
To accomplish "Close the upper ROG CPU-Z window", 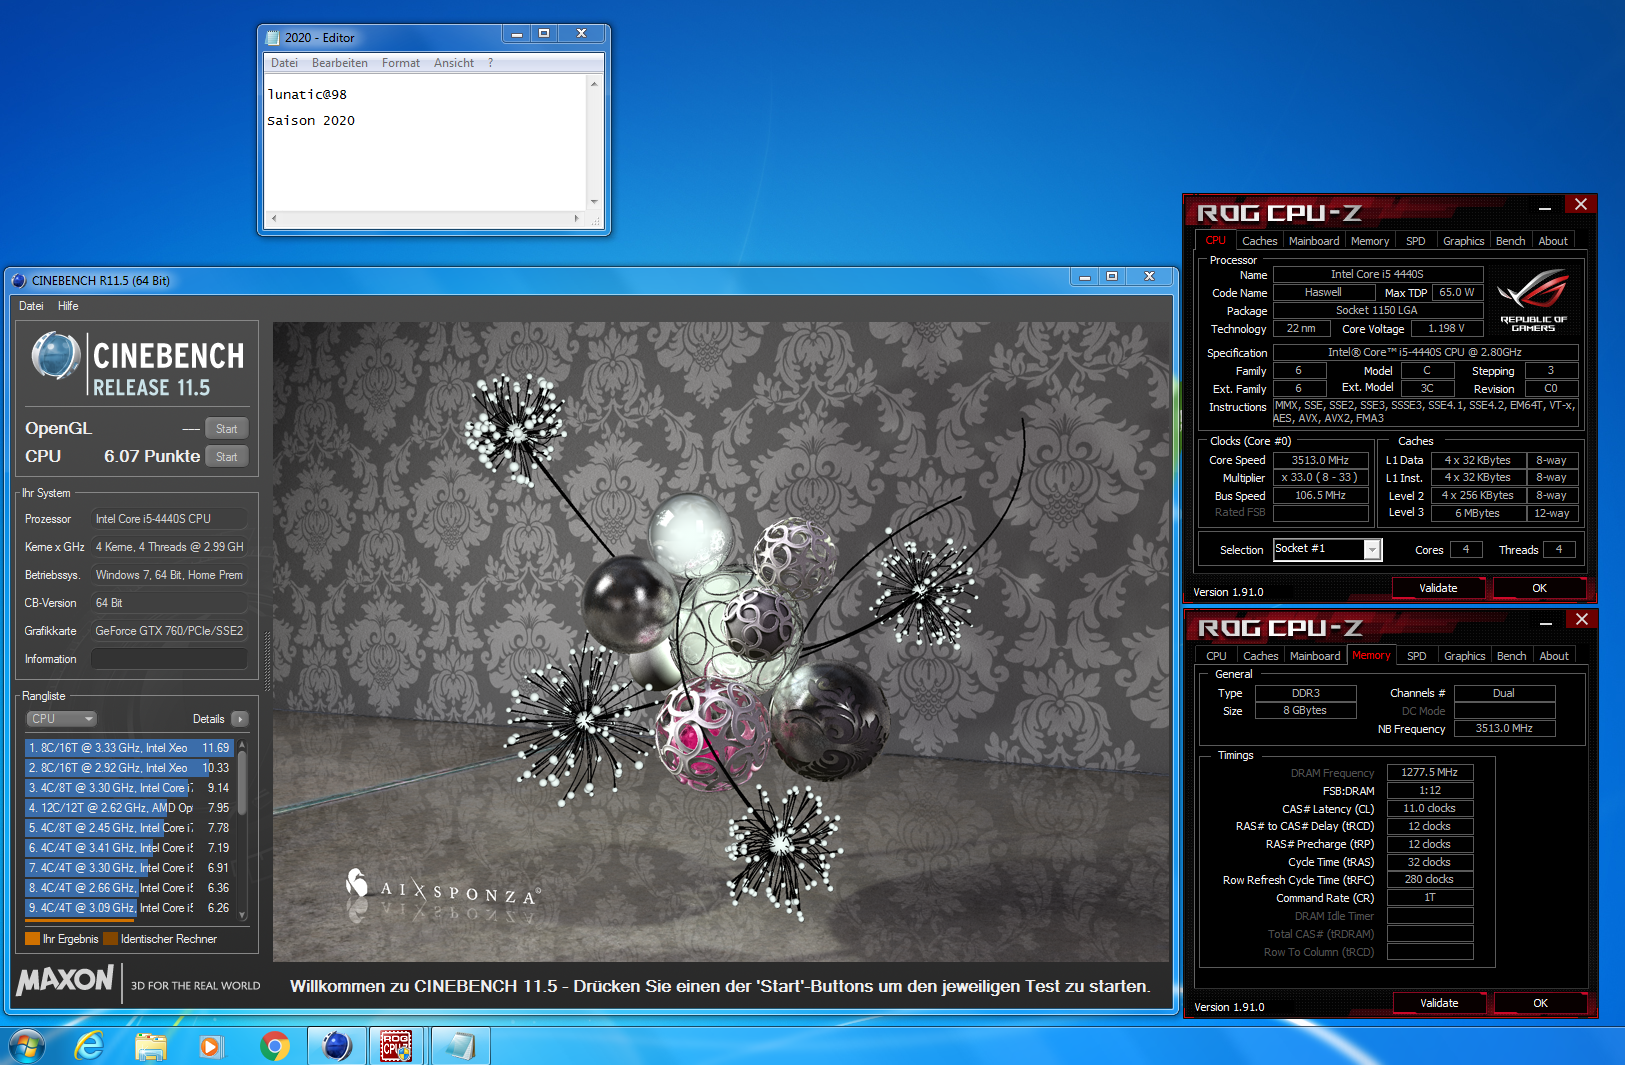I will pyautogui.click(x=1580, y=204).
